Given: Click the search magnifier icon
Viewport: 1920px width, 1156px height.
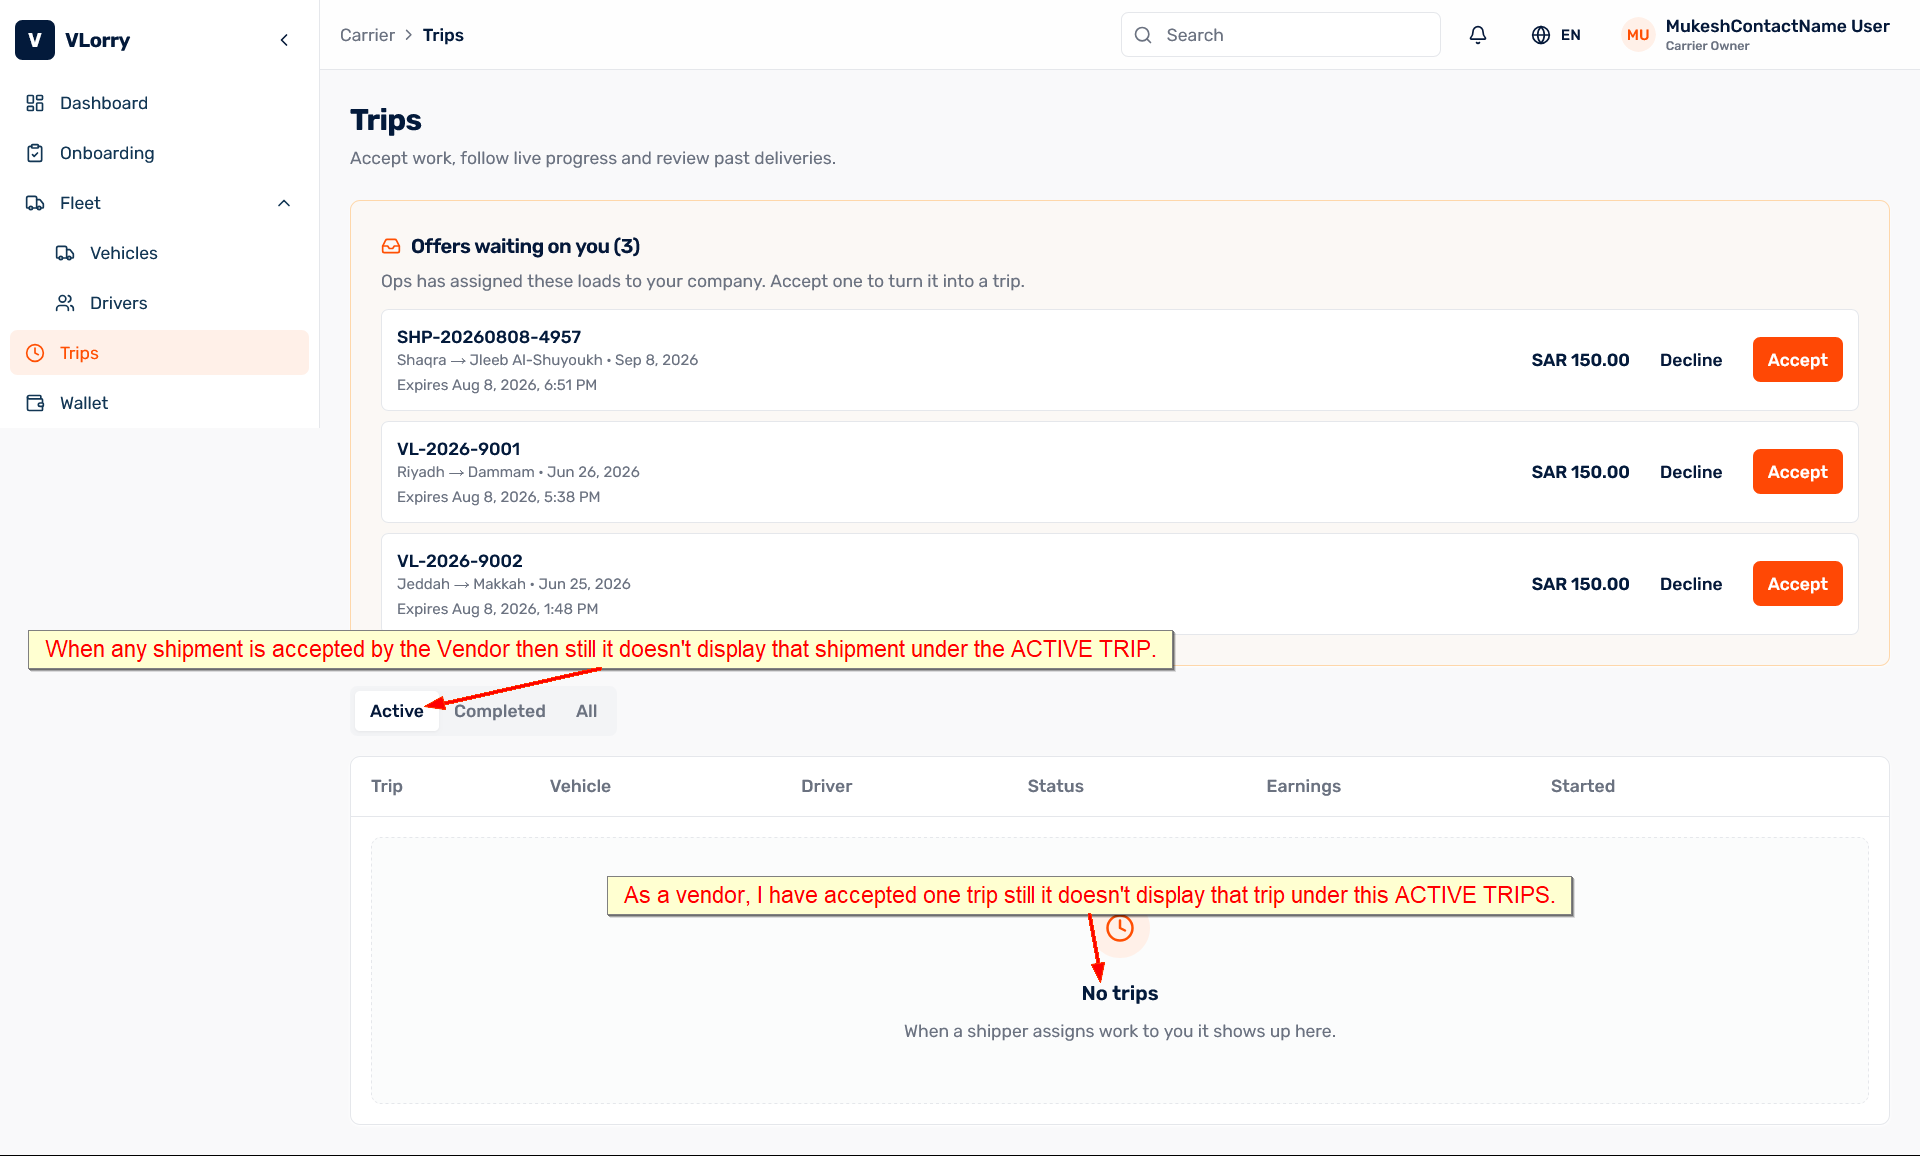Looking at the screenshot, I should click(1143, 35).
